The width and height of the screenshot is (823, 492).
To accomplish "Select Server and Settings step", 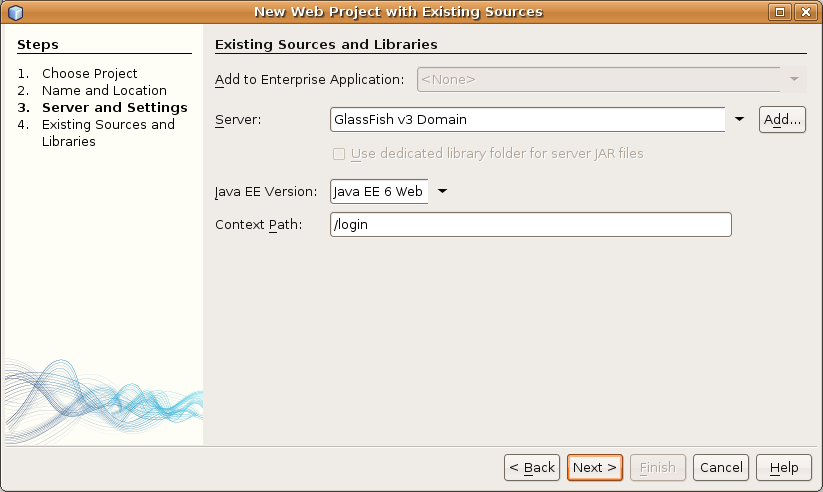I will point(114,108).
